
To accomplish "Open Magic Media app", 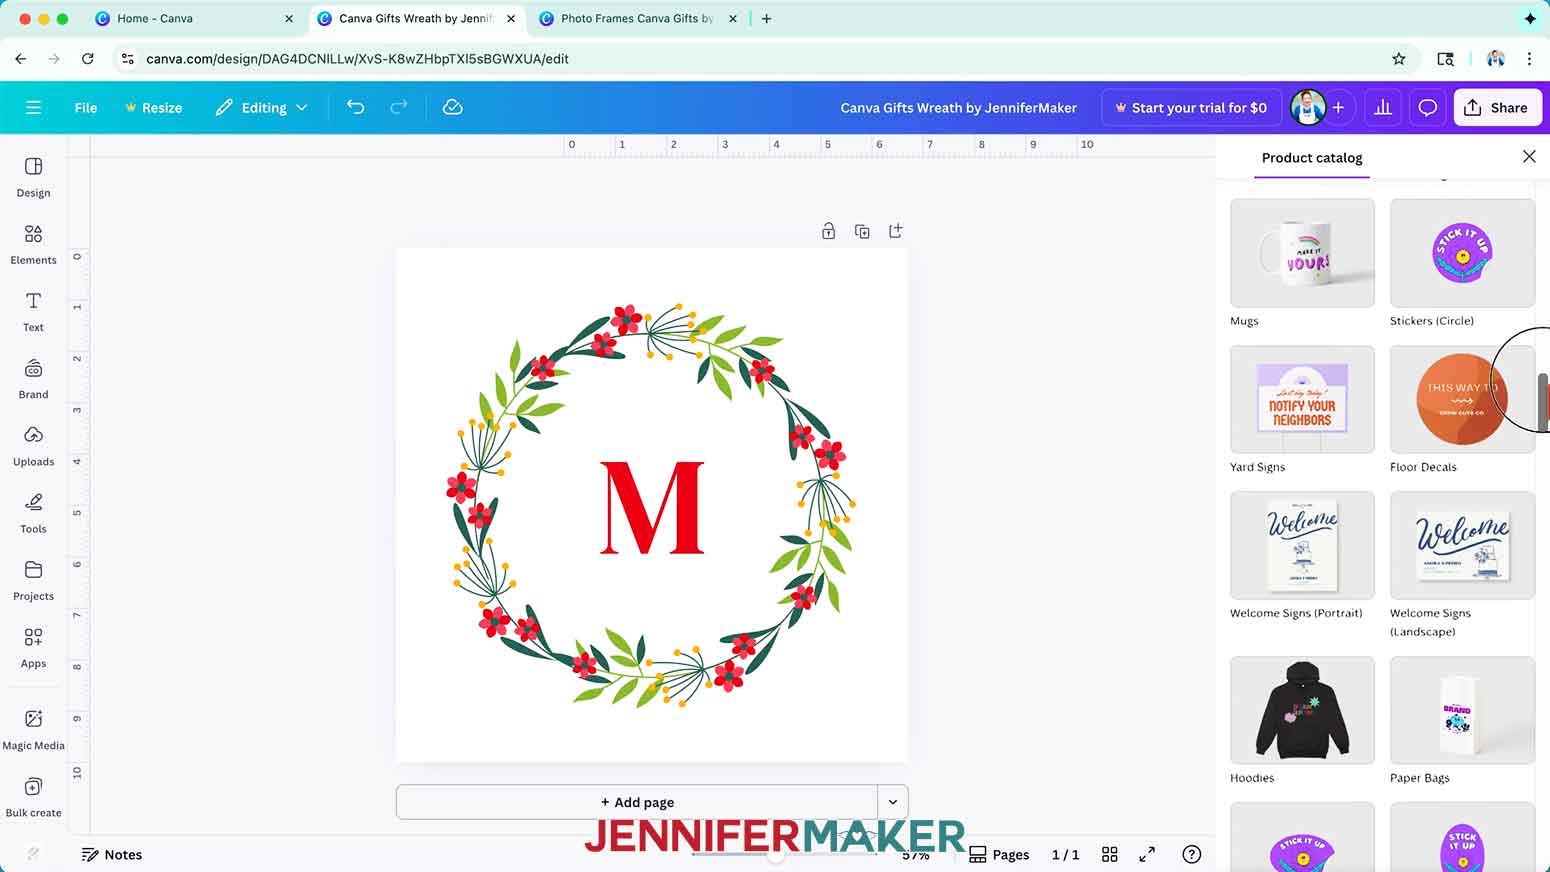I will click(33, 729).
